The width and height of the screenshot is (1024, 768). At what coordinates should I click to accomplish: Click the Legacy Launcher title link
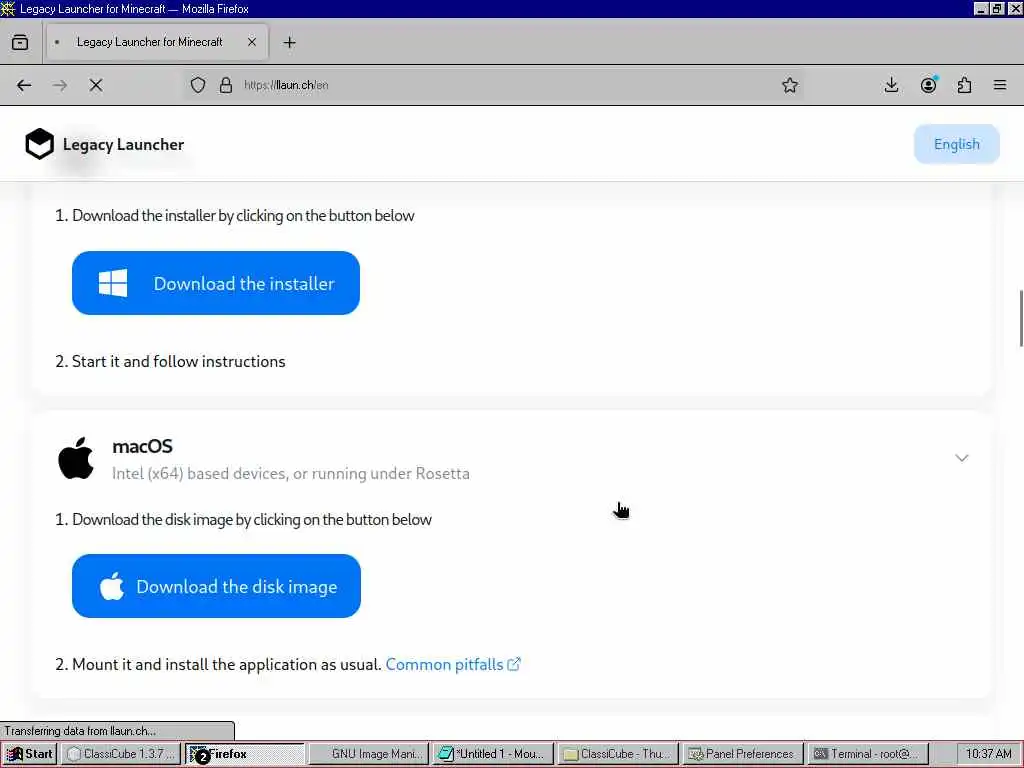pyautogui.click(x=123, y=144)
